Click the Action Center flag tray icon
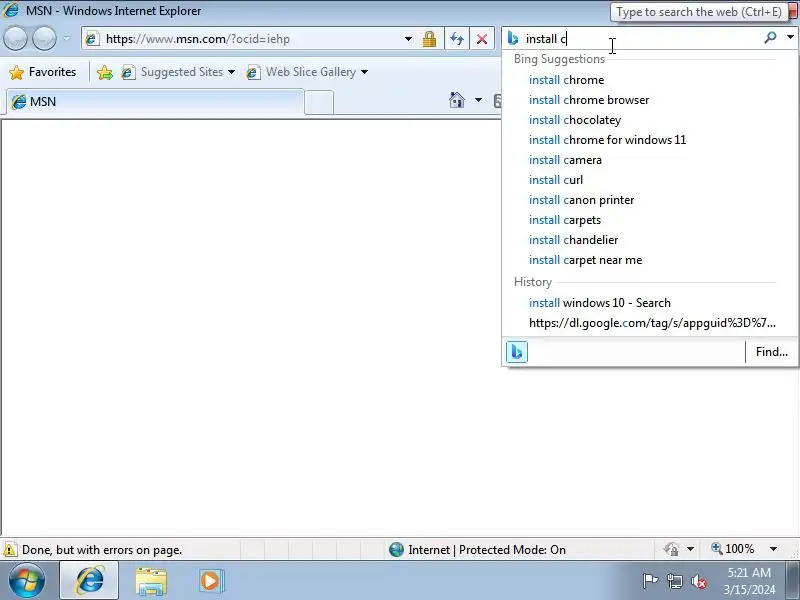800x600 pixels. (650, 580)
